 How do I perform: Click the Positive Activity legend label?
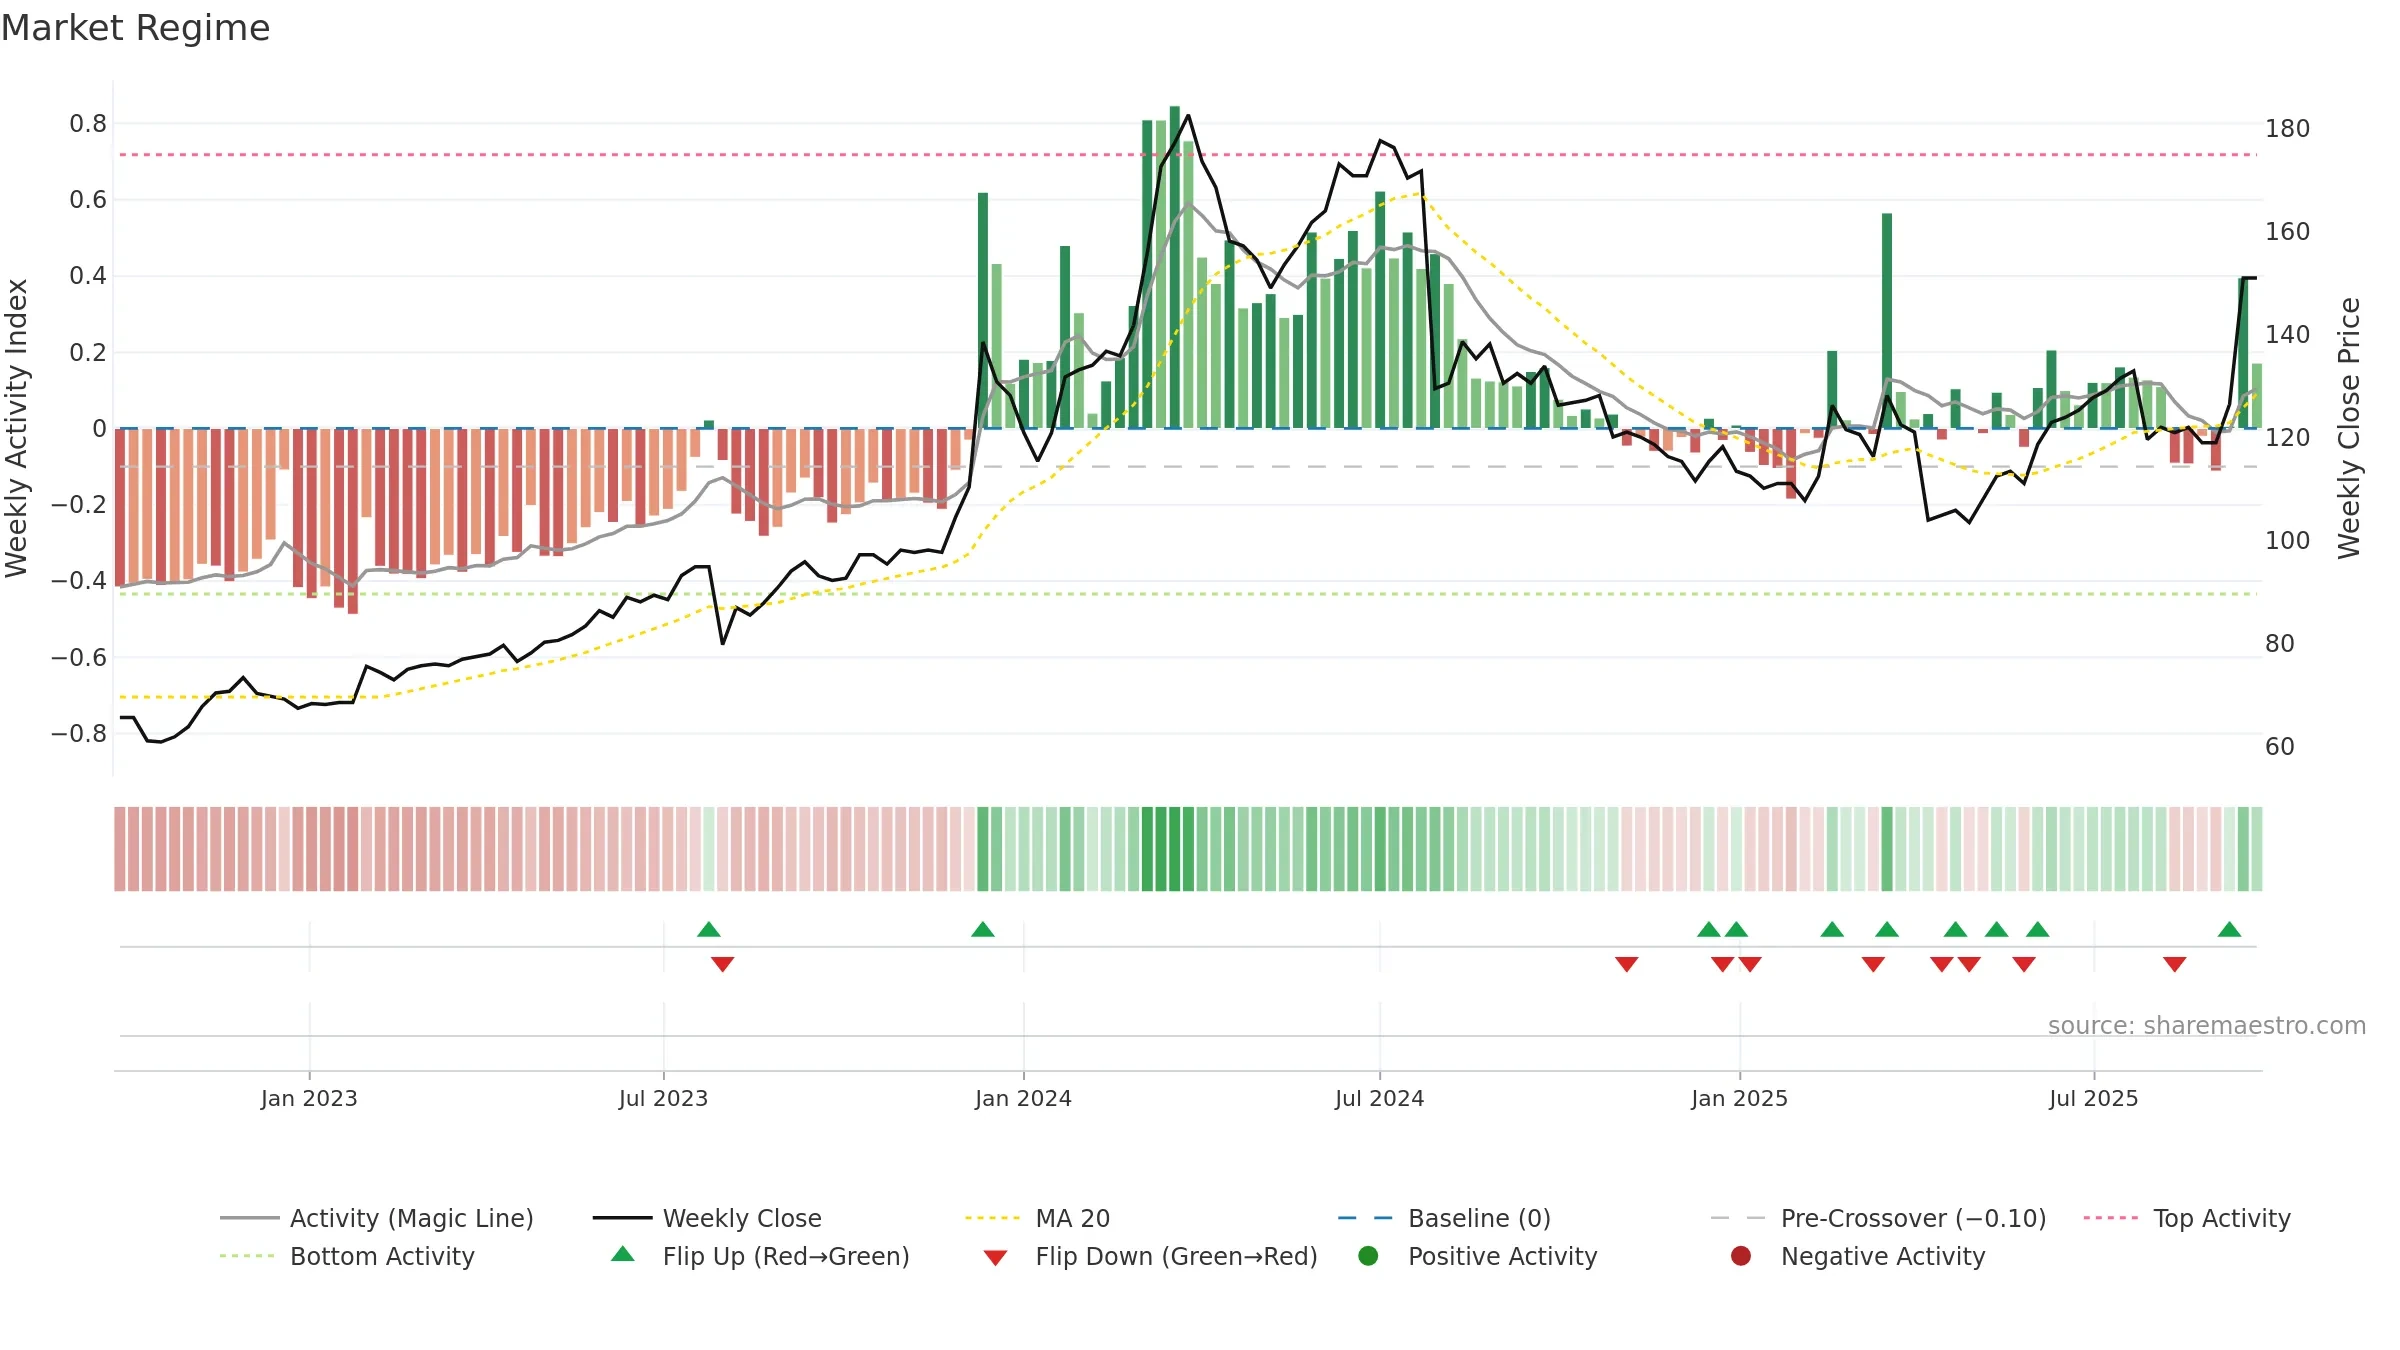pos(1502,1256)
